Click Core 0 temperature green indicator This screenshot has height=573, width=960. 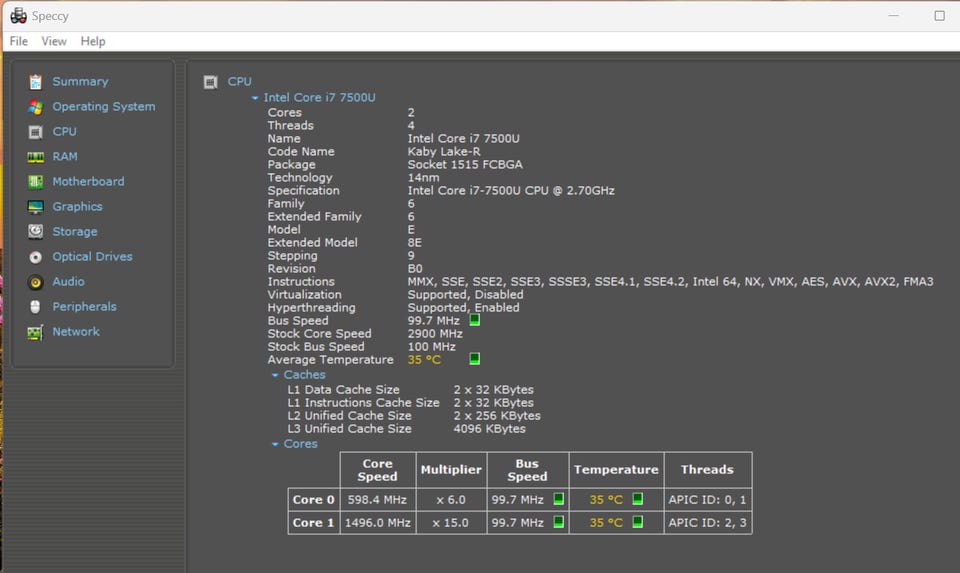[x=637, y=499]
